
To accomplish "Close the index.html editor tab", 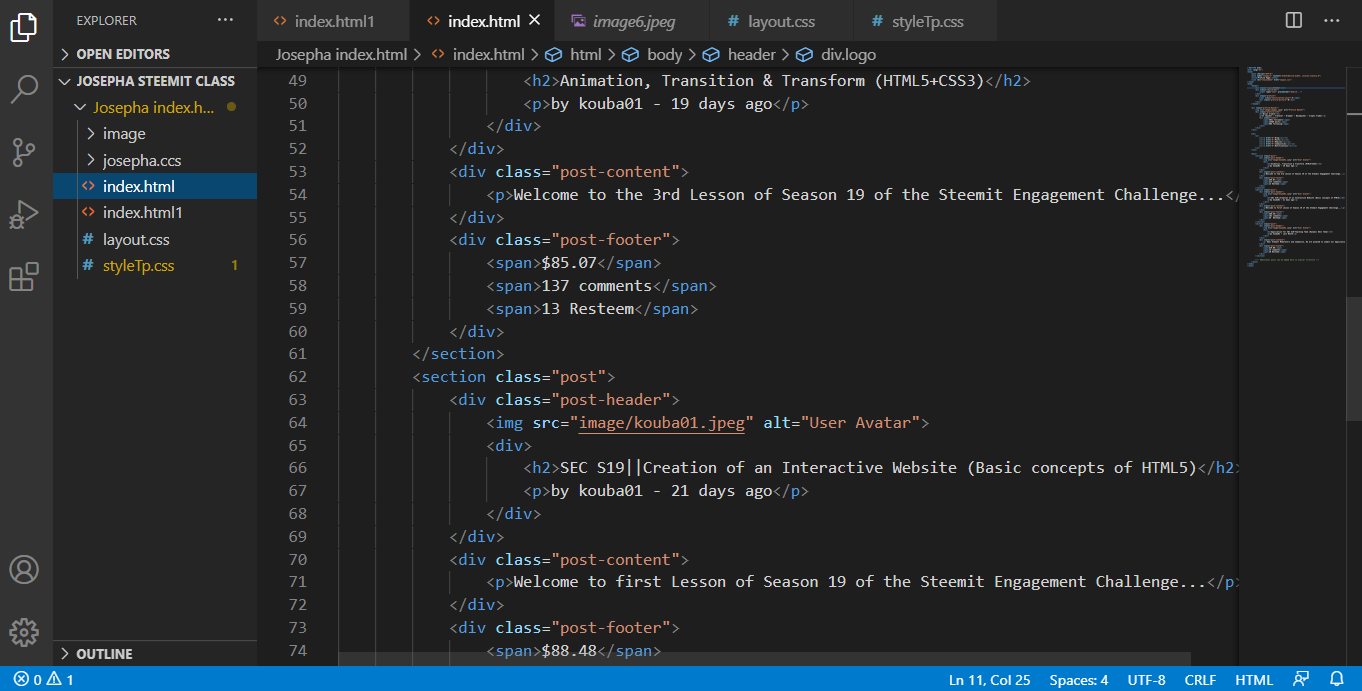I will [535, 20].
